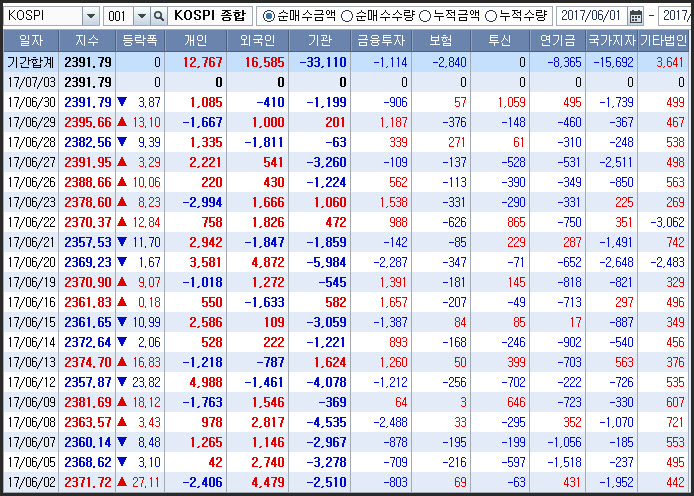Select the 17/06/28 date cell
The image size is (694, 496).
[x=32, y=142]
